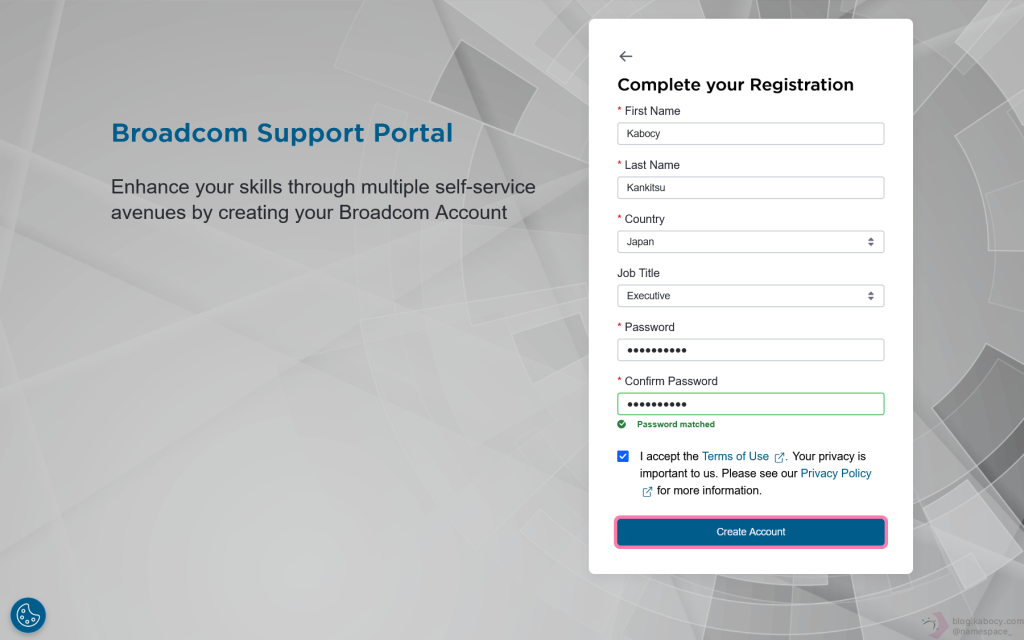Click the Confirm Password field

[750, 404]
